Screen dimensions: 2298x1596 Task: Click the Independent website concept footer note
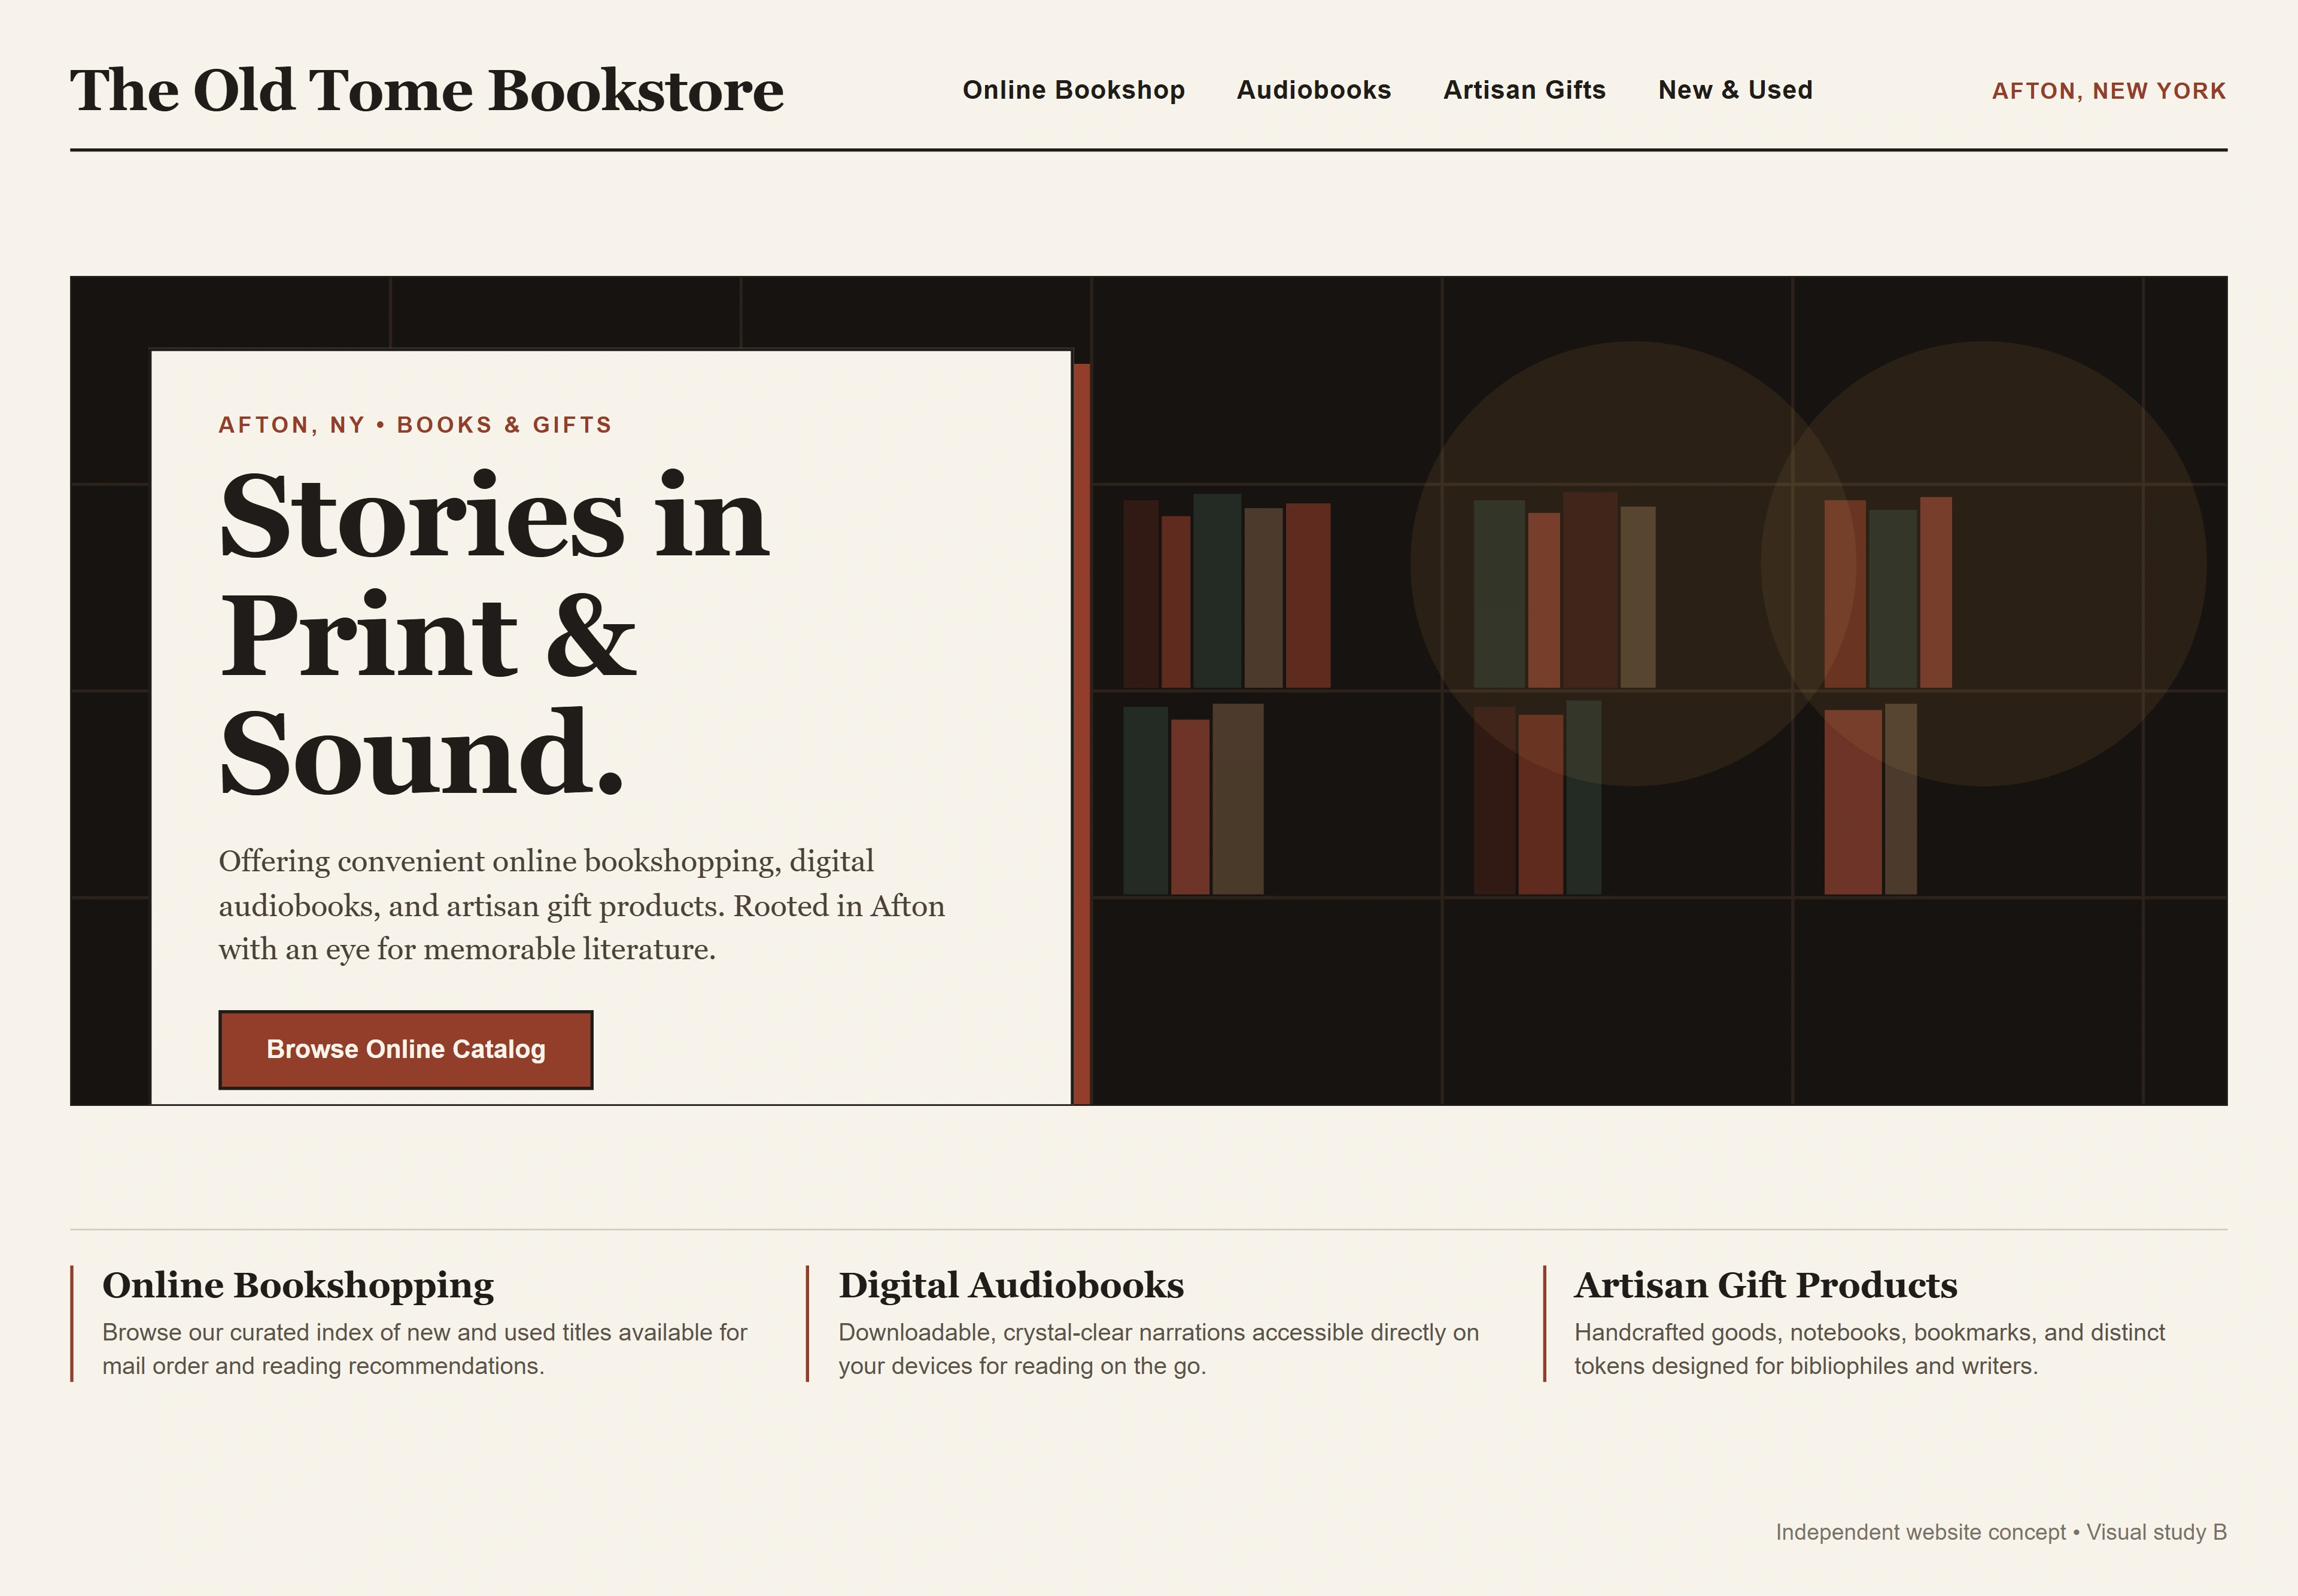point(2001,1532)
